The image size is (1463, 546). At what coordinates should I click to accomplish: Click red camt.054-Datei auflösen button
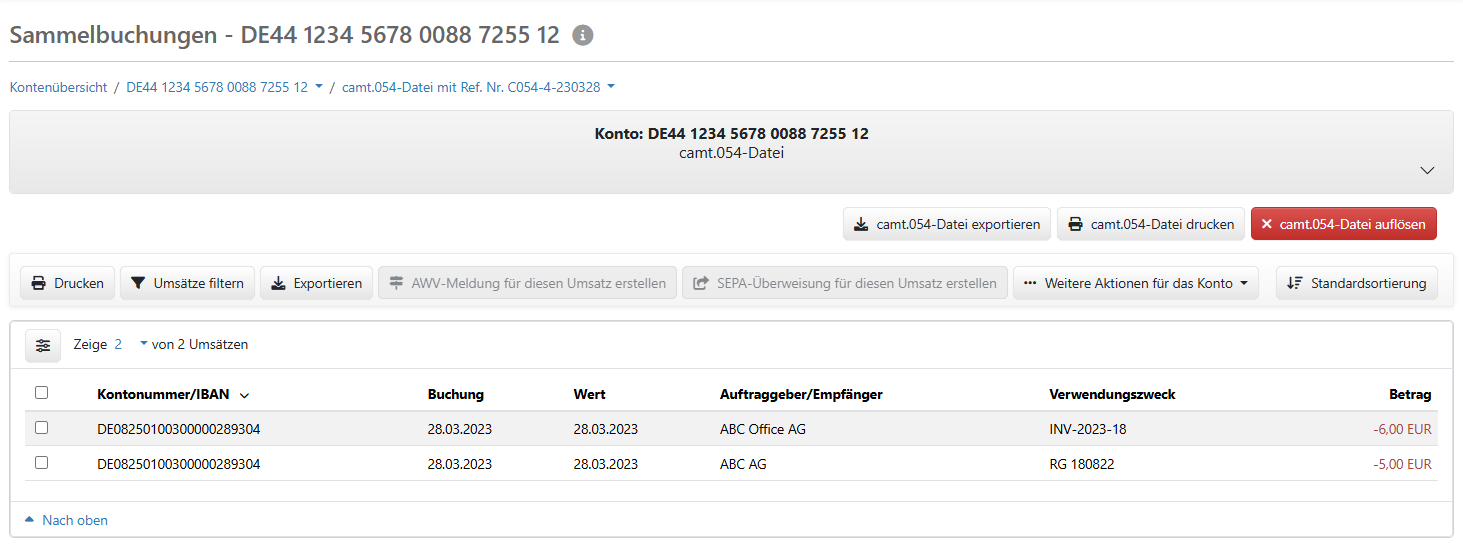tap(1344, 224)
